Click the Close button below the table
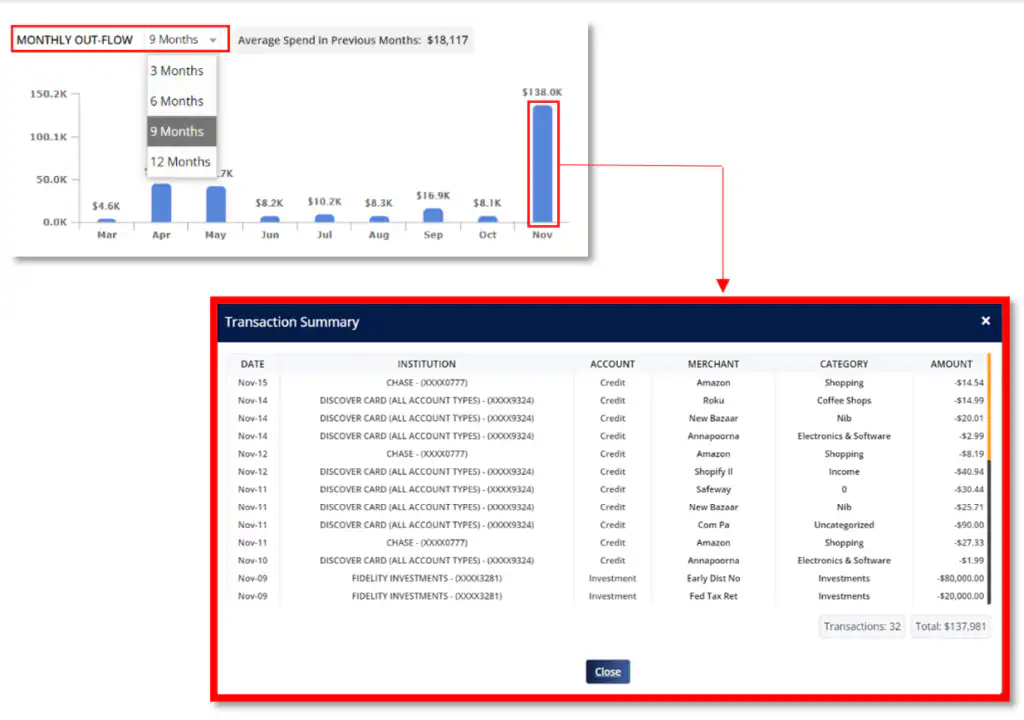Viewport: 1024px width, 720px height. tap(608, 672)
